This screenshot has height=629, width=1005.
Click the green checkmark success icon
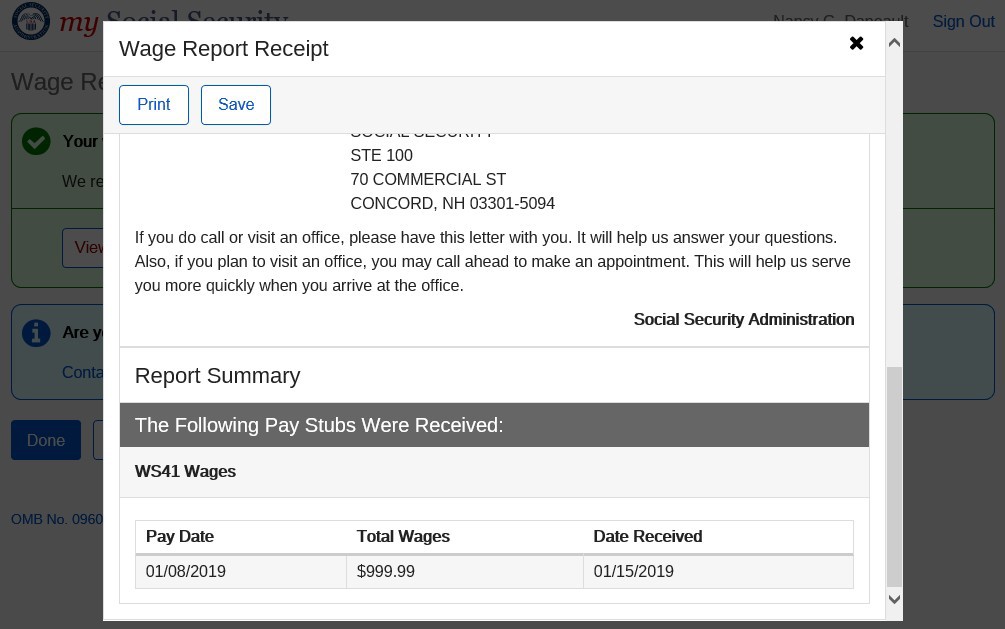pos(36,142)
